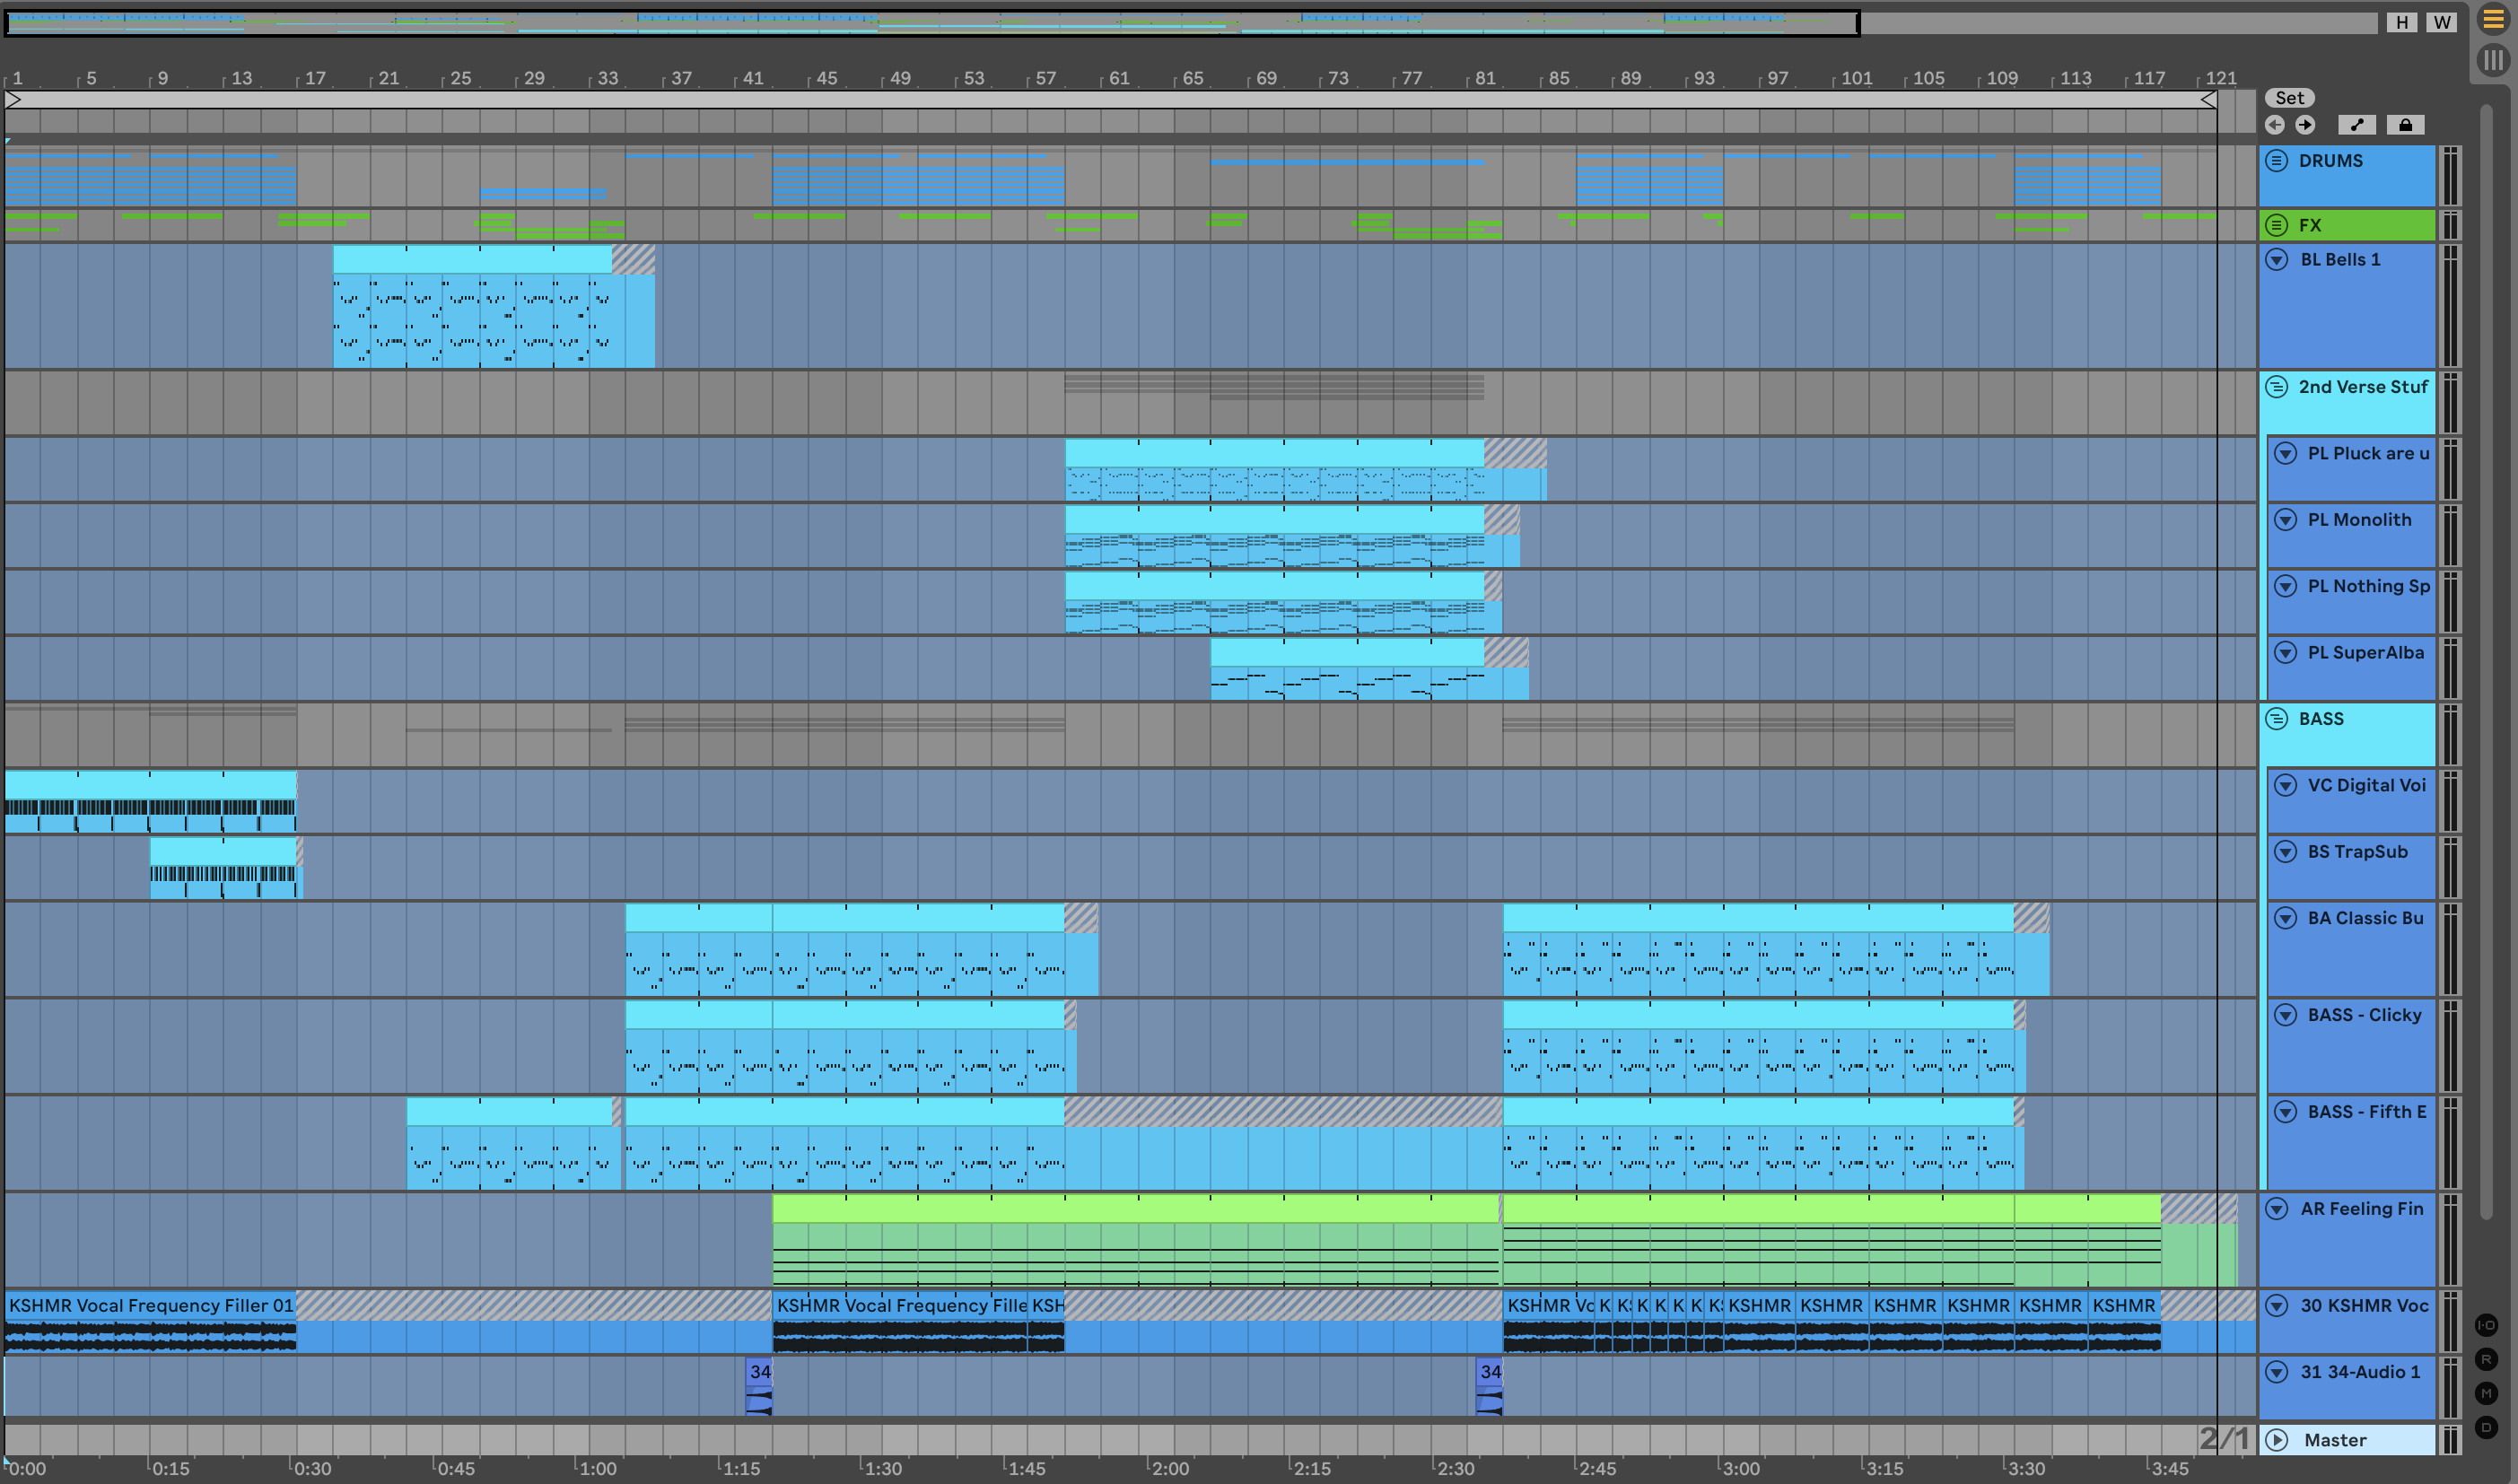Click the previous locator arrow button

tap(2275, 125)
